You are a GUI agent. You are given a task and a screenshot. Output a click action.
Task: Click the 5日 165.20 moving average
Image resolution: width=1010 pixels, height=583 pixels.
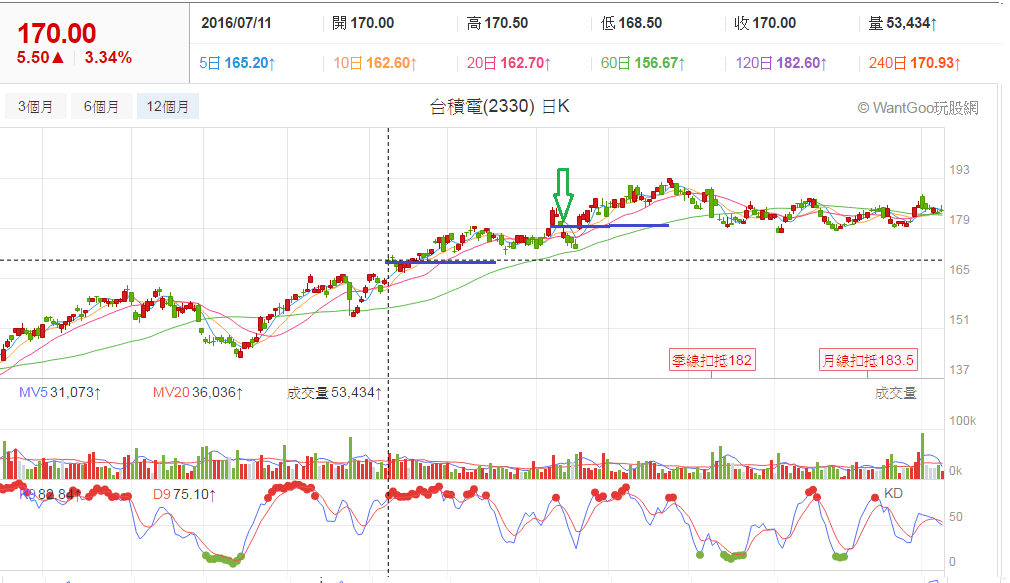(237, 63)
